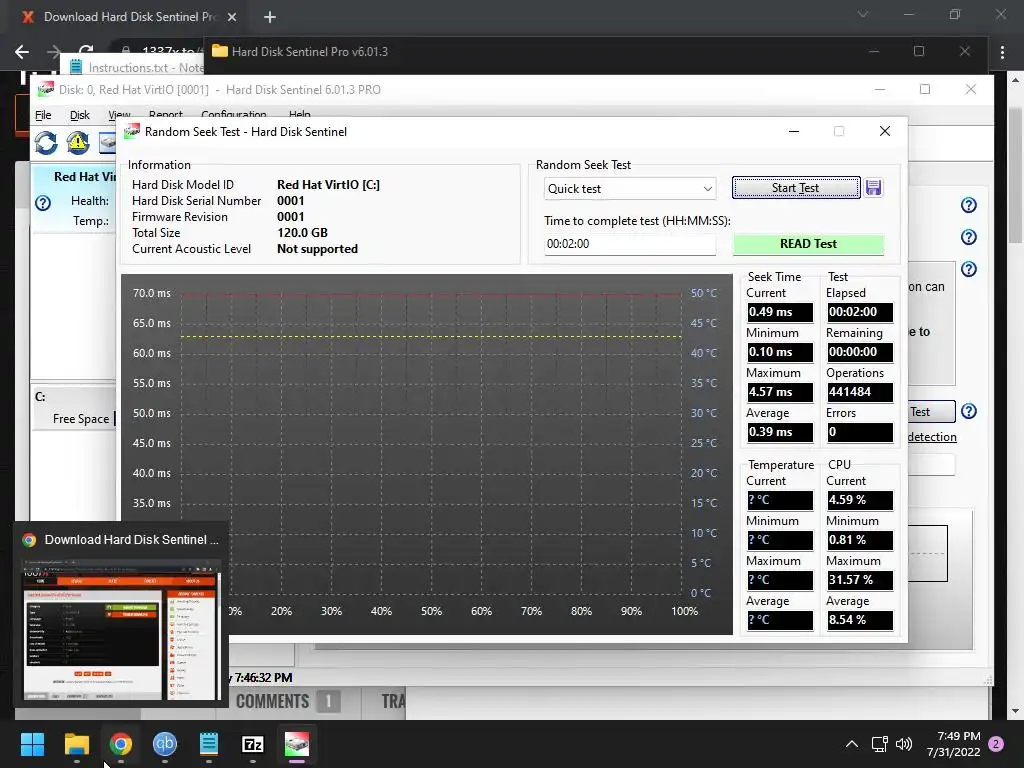Open the Quick test dropdown
The height and width of the screenshot is (768, 1024).
[630, 189]
